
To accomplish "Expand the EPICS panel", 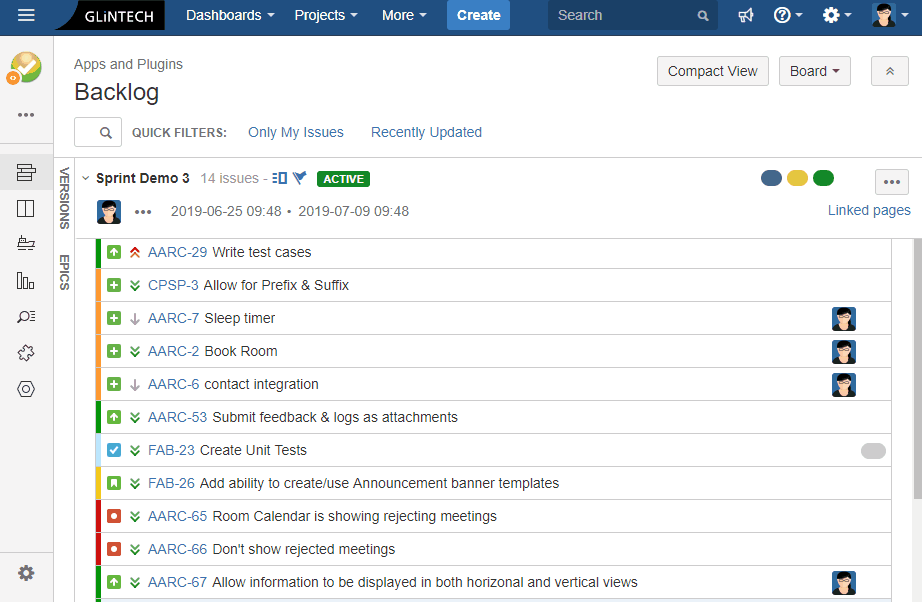I will 64,272.
